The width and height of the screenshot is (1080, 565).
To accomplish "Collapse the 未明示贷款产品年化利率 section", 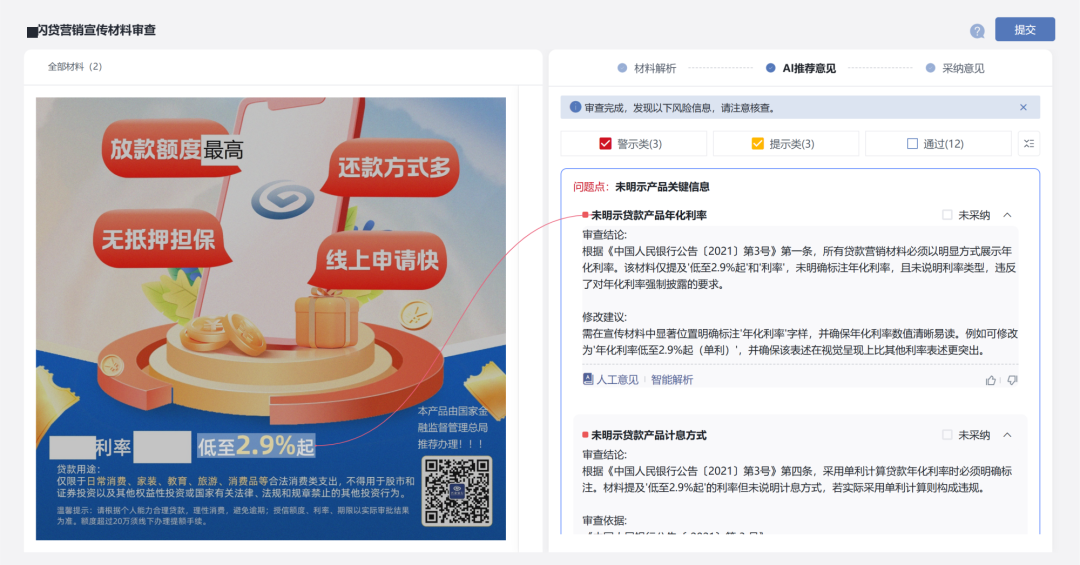I will pyautogui.click(x=1007, y=215).
